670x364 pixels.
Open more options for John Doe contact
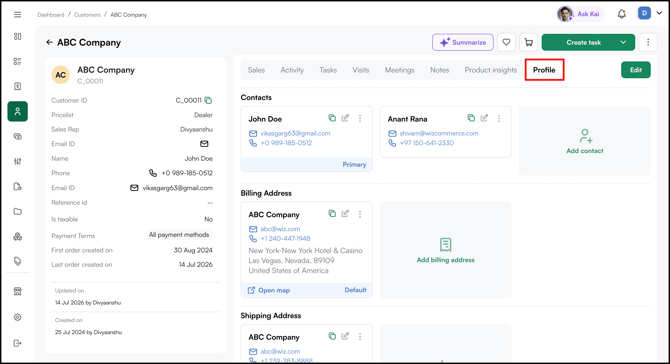pyautogui.click(x=360, y=118)
